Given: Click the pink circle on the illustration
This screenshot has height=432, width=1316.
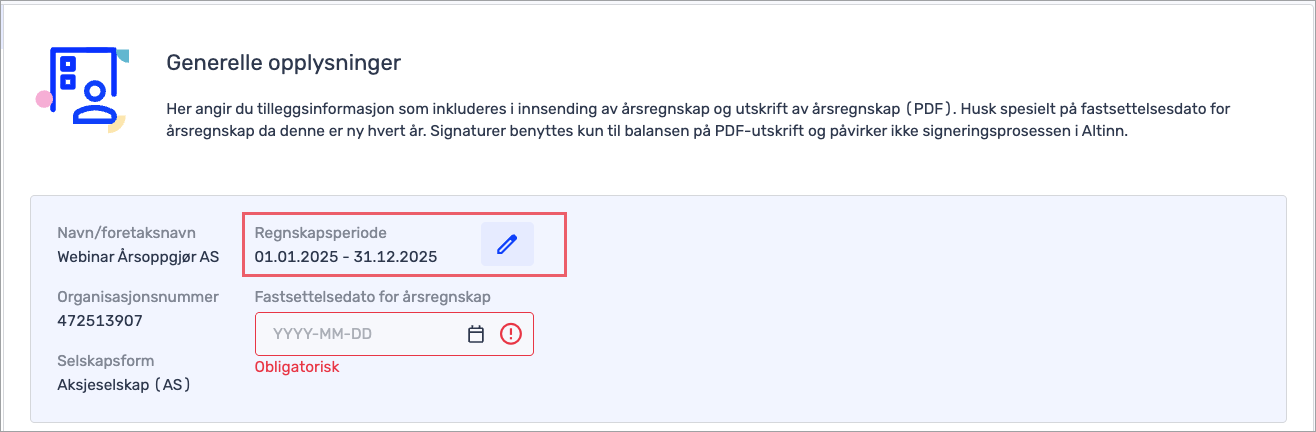Looking at the screenshot, I should pyautogui.click(x=44, y=99).
